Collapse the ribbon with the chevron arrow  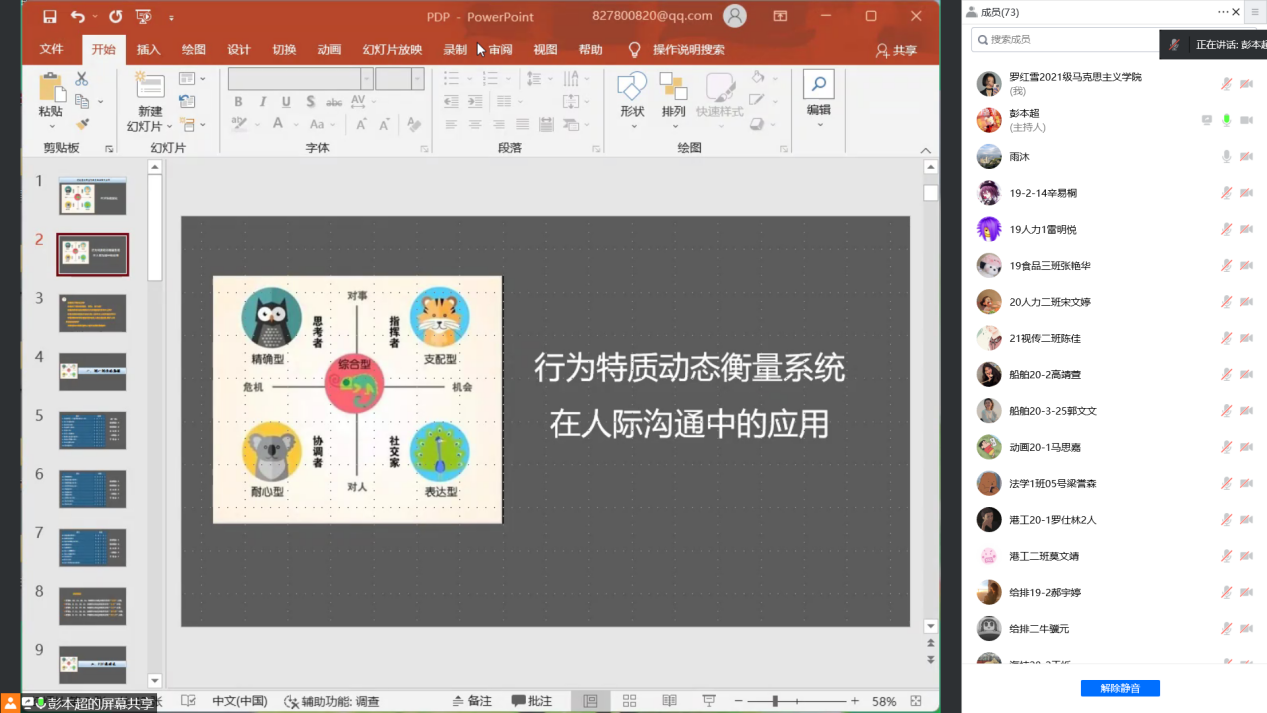click(926, 150)
